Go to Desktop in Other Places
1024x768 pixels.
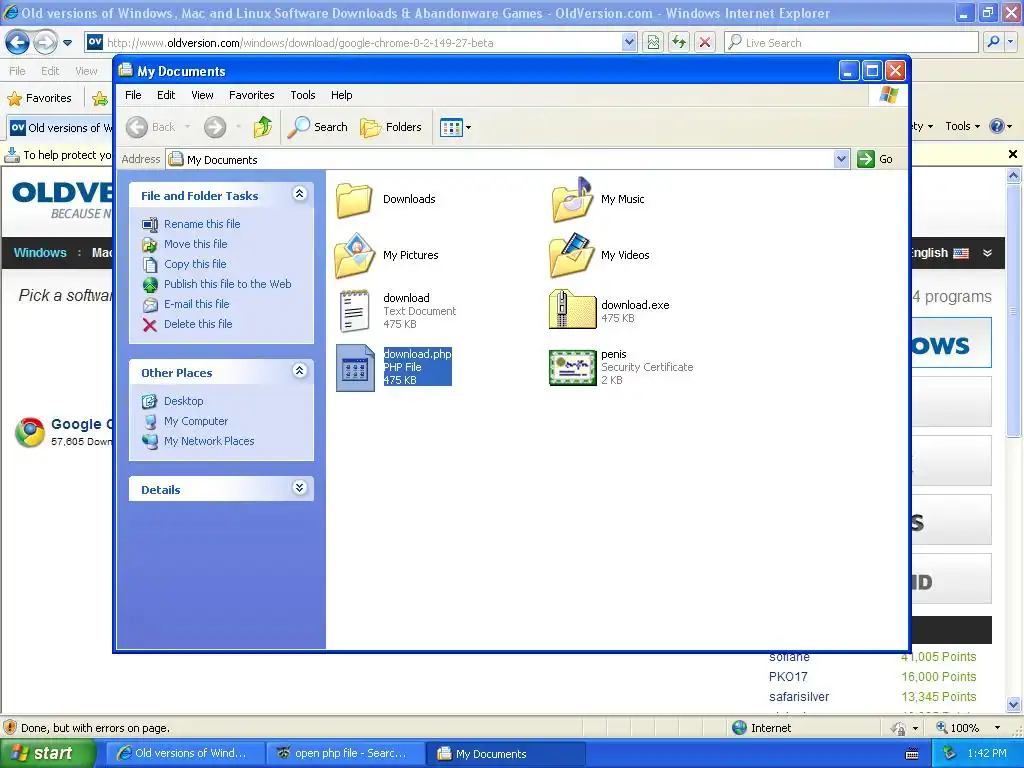coord(184,401)
